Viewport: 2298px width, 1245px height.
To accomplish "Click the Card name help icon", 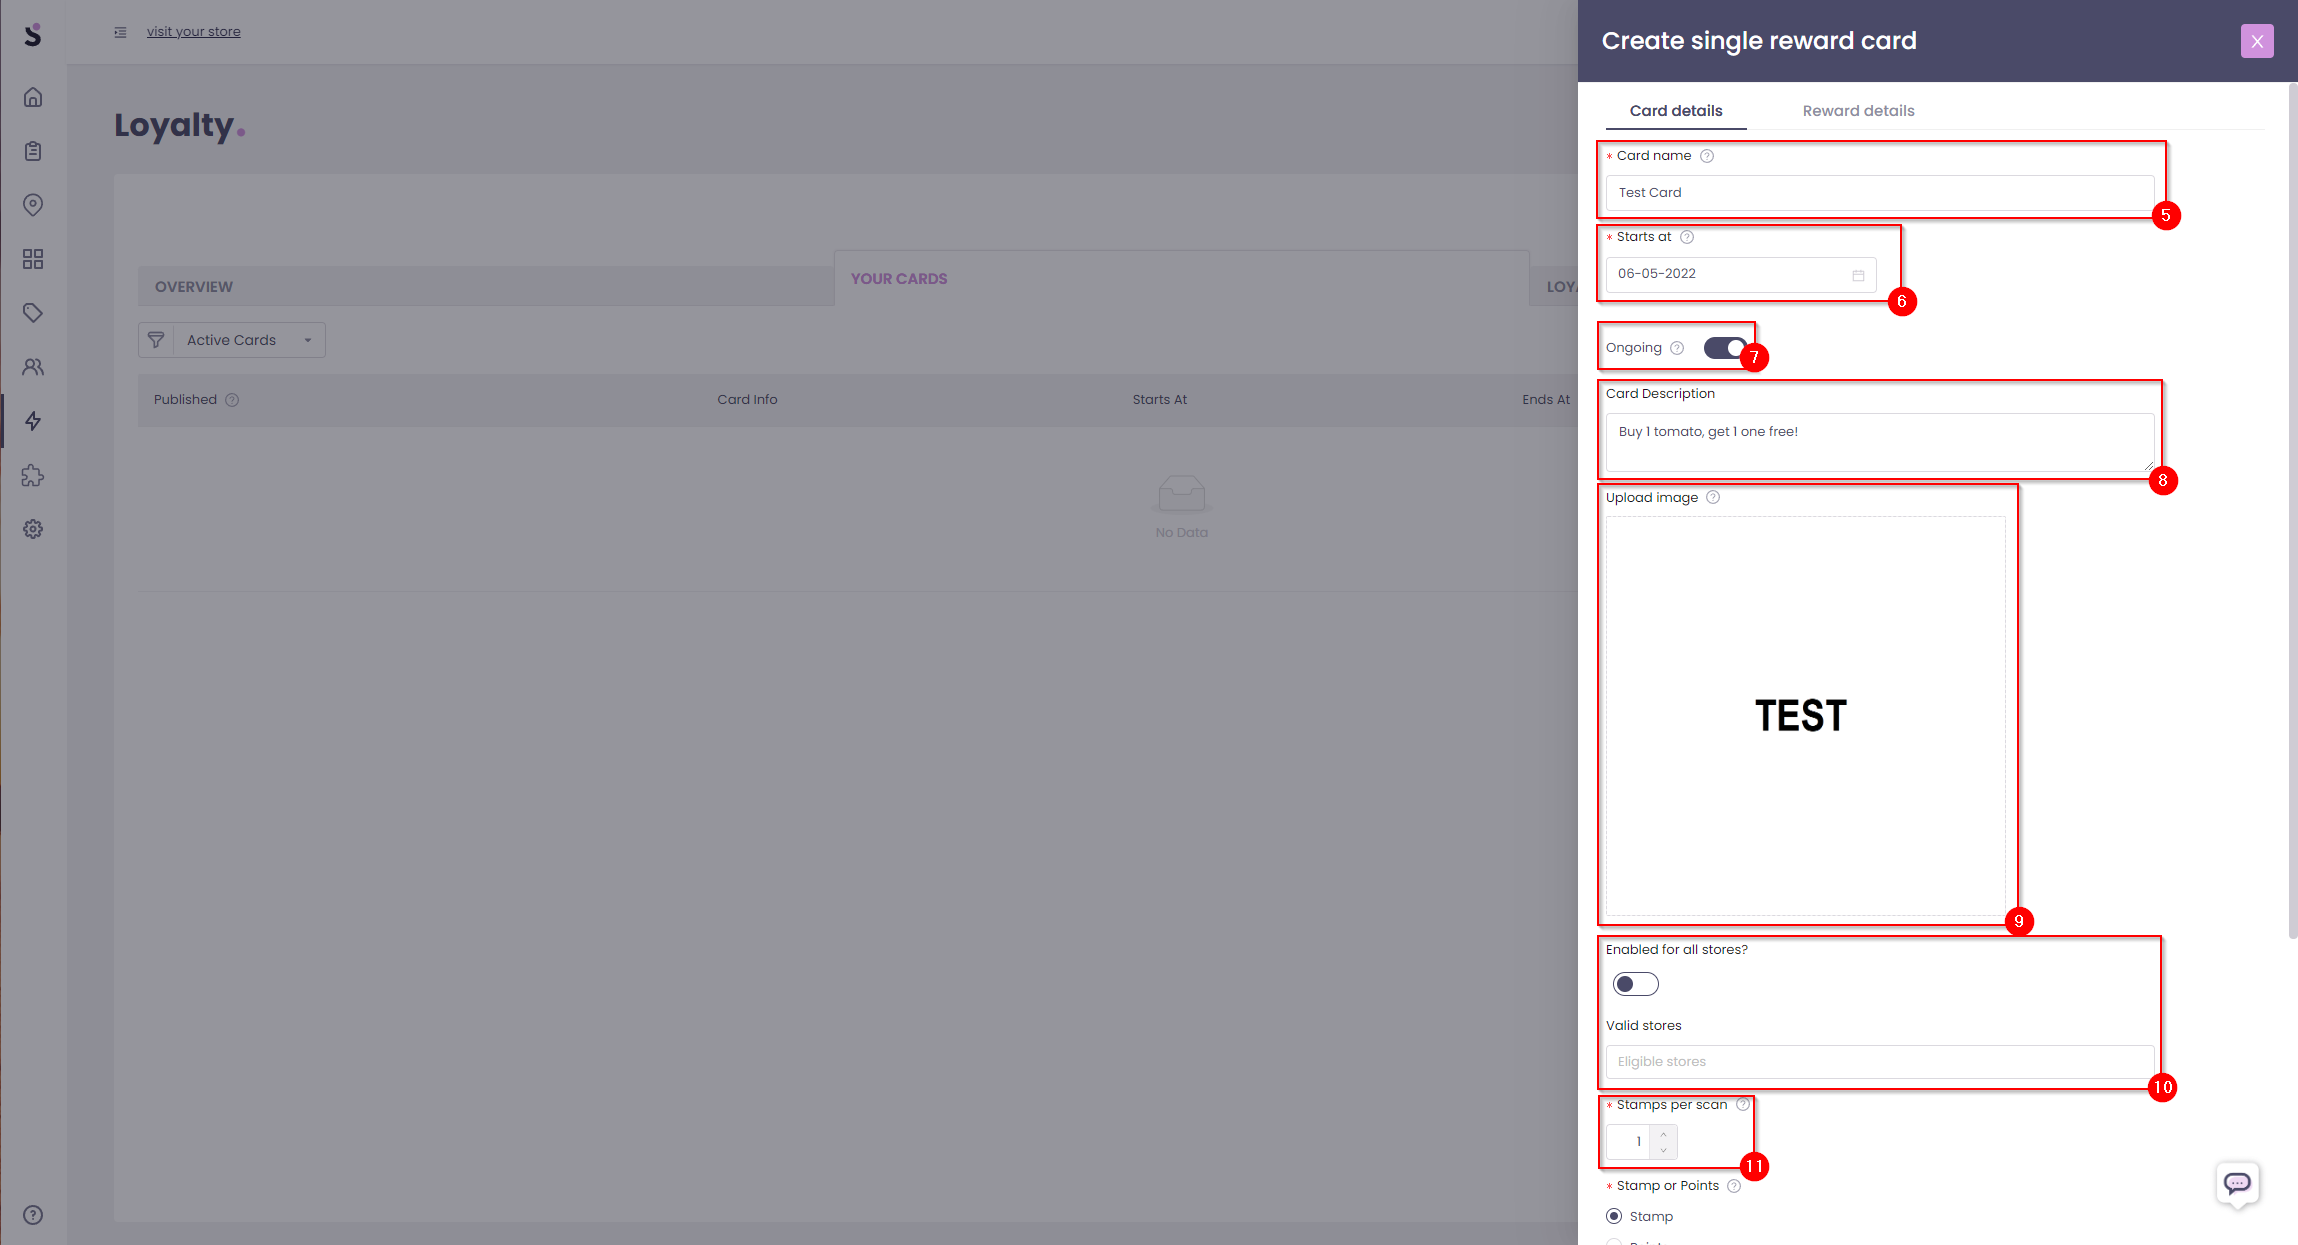I will tap(1707, 156).
